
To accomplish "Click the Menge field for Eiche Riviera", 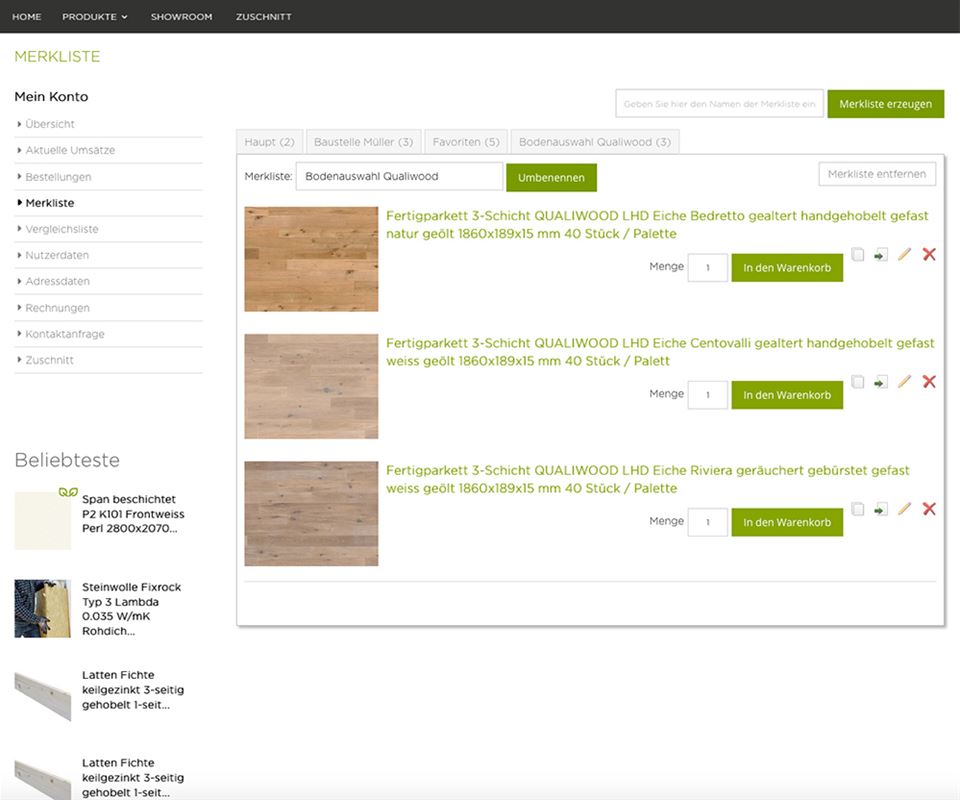I will click(x=708, y=522).
